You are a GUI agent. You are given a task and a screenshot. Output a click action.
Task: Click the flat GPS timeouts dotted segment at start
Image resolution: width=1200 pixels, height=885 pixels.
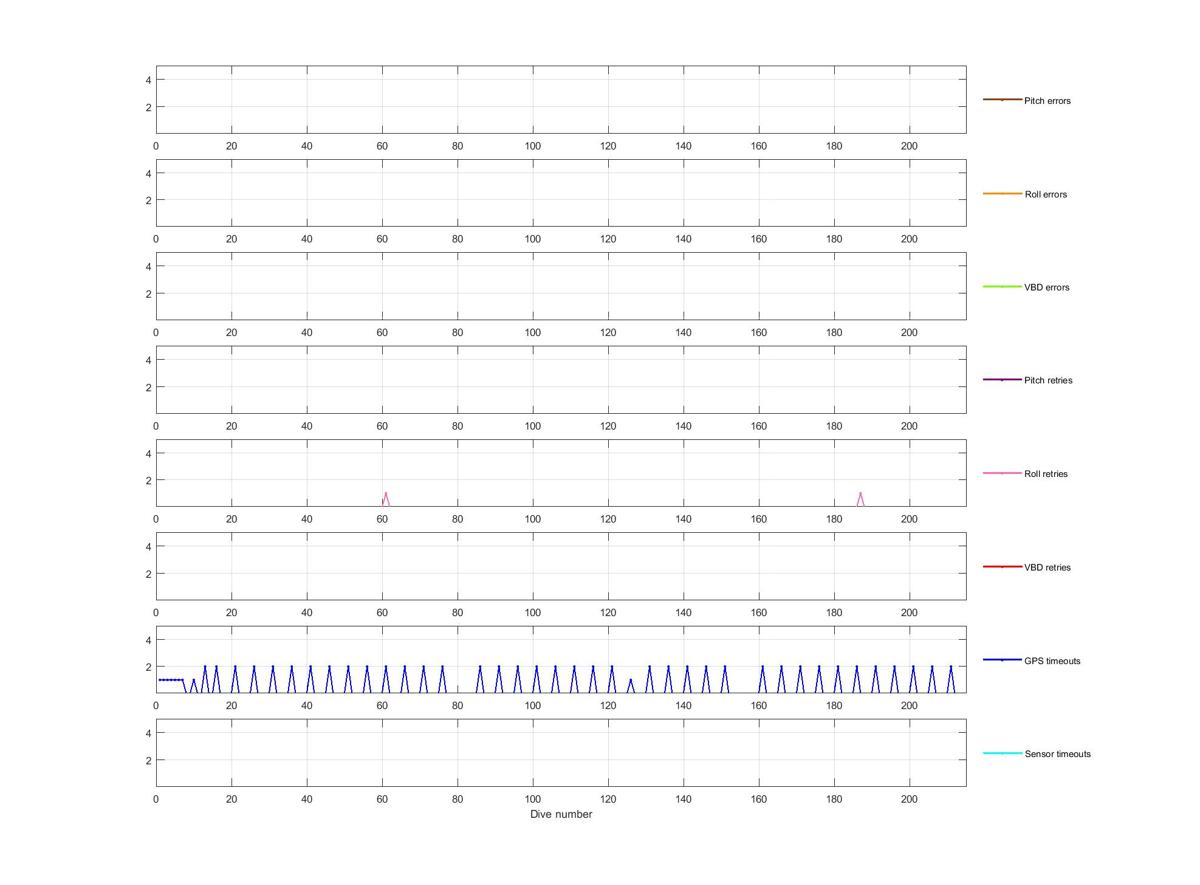(x=171, y=680)
